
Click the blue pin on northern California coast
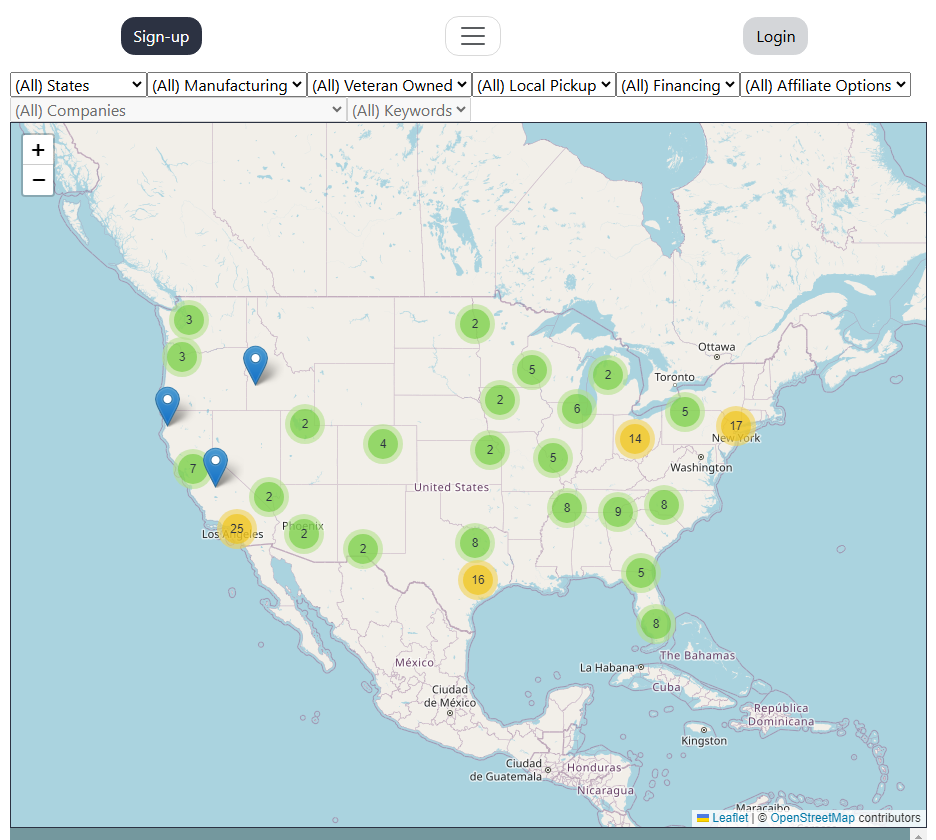(167, 406)
